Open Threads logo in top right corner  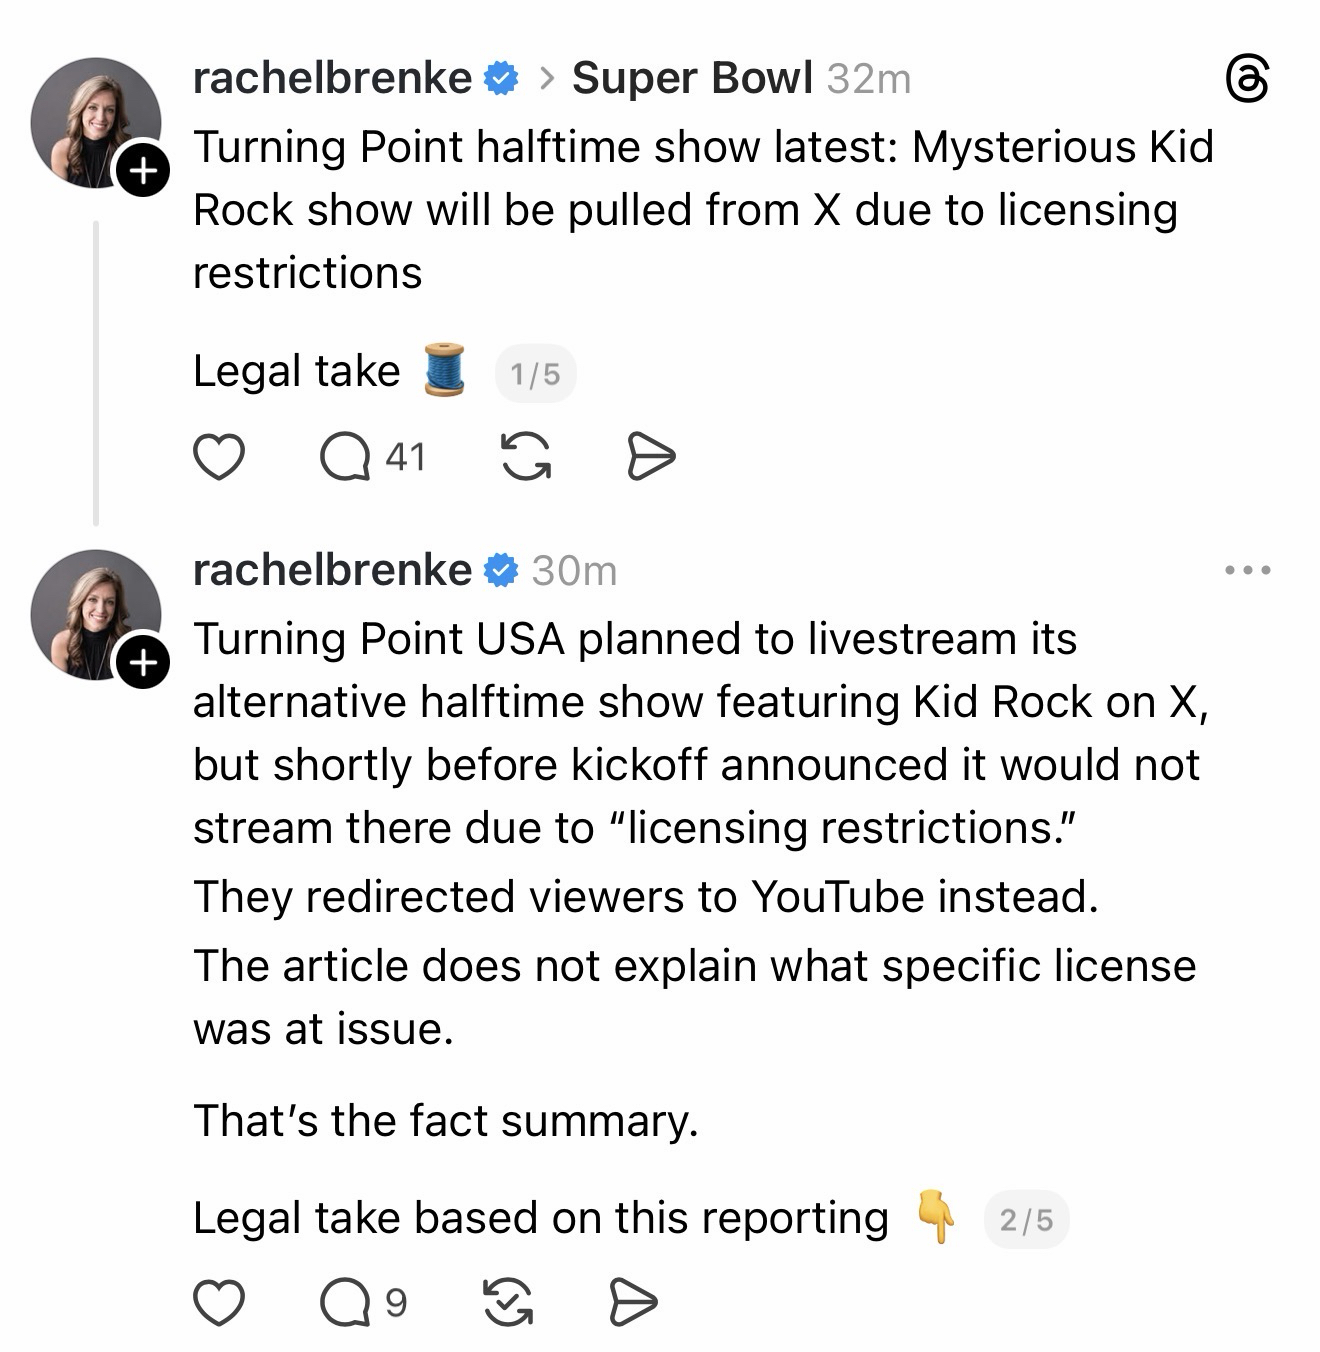(1247, 80)
